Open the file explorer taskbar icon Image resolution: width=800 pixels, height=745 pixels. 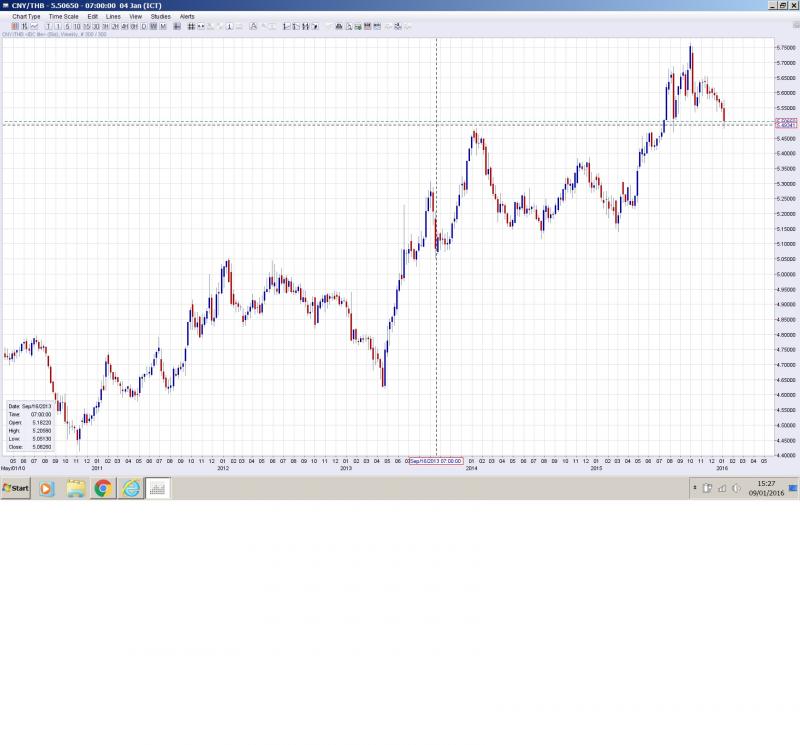[75, 488]
